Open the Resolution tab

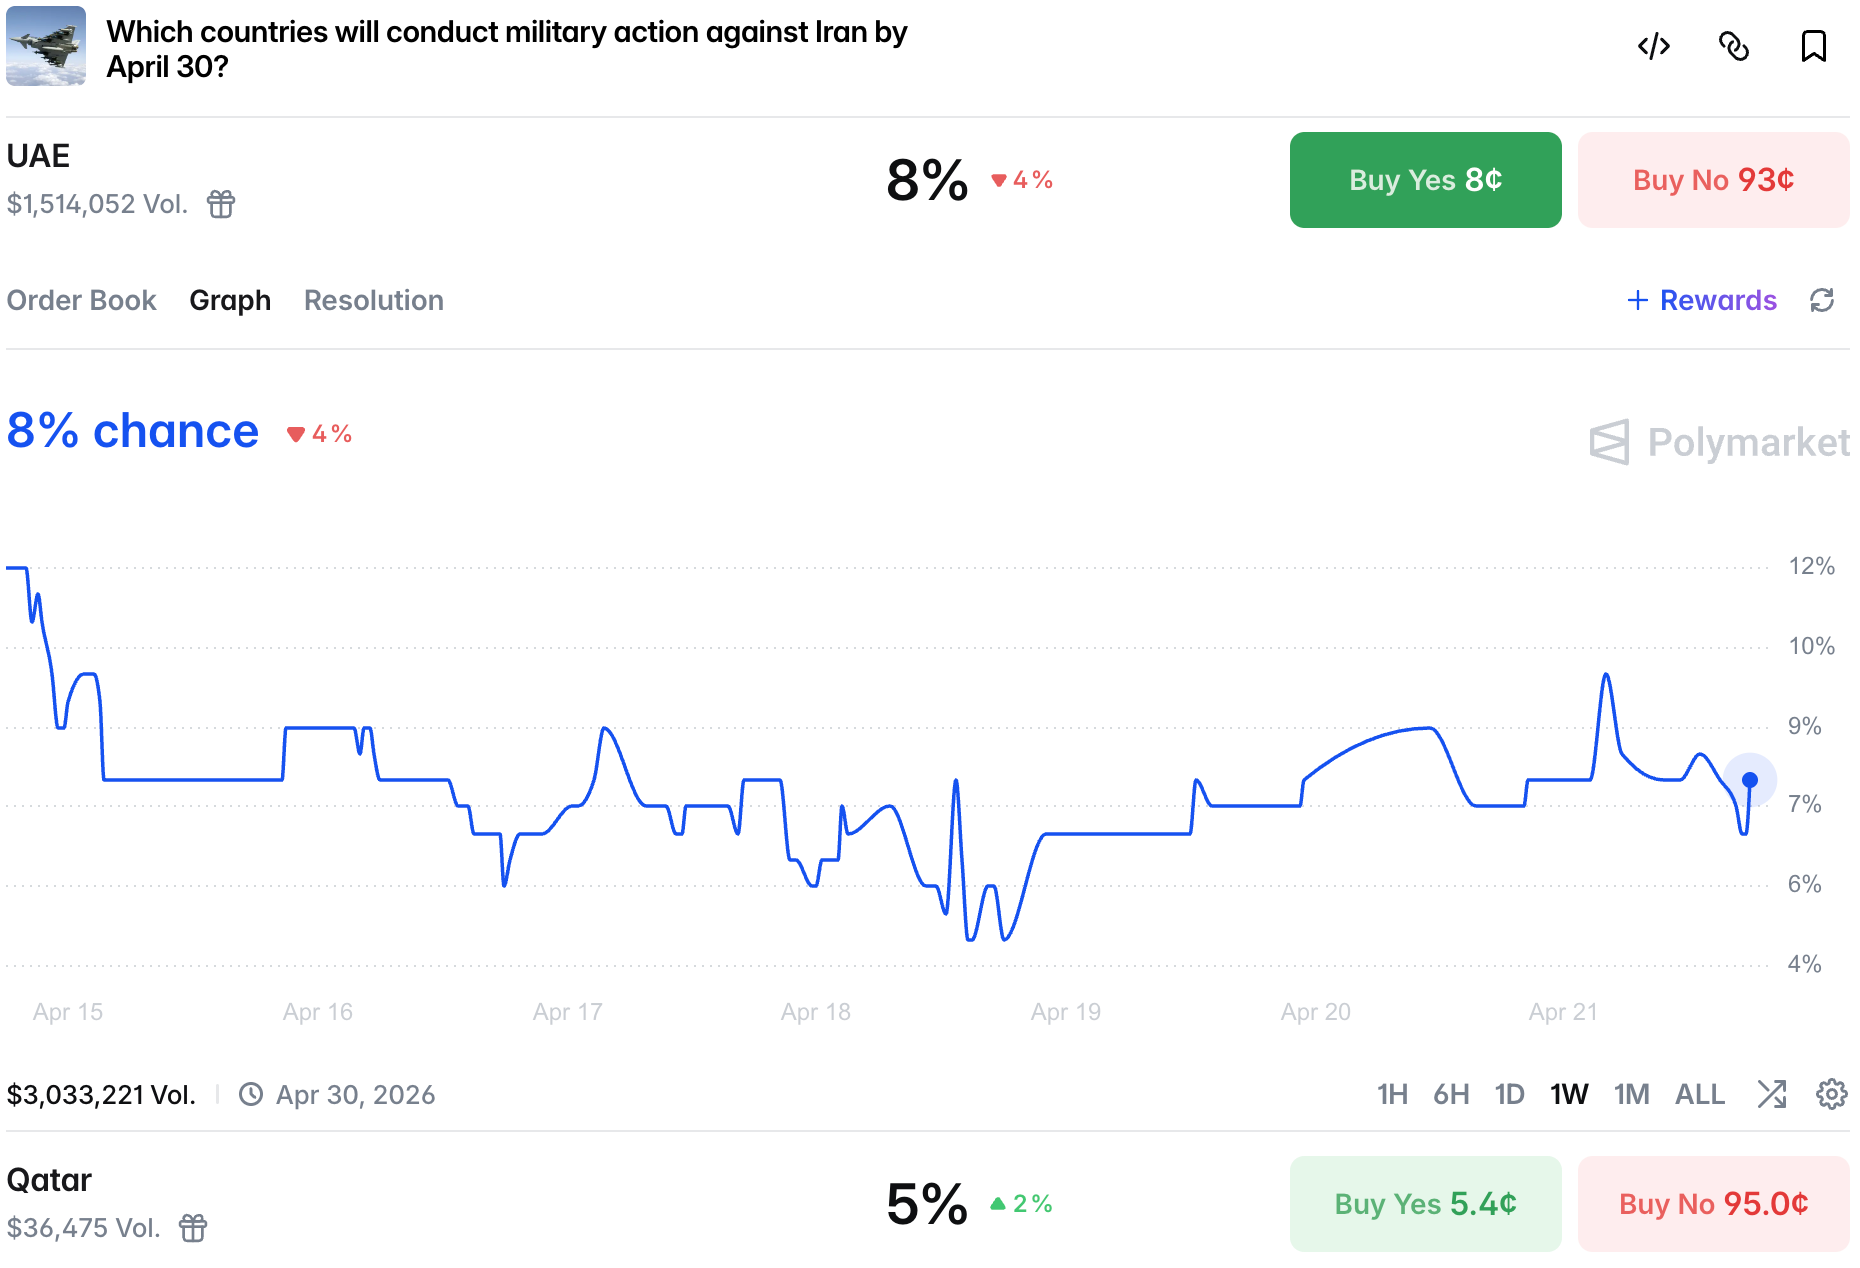pyautogui.click(x=373, y=300)
